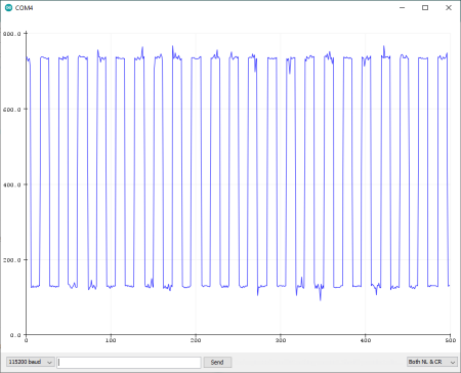
Task: Focus the serial message input field
Action: (x=129, y=362)
